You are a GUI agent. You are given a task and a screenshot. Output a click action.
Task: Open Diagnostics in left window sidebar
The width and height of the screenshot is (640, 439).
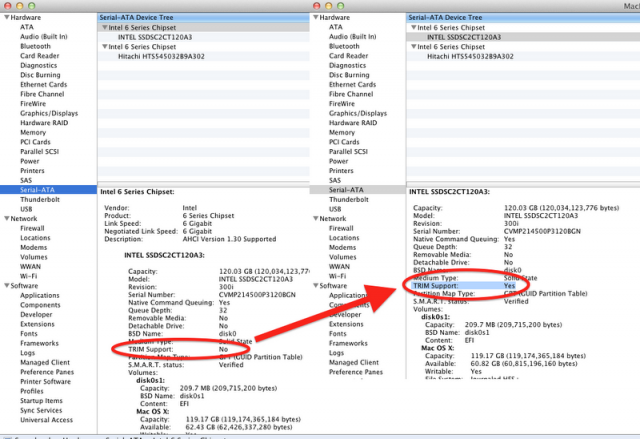click(x=39, y=65)
